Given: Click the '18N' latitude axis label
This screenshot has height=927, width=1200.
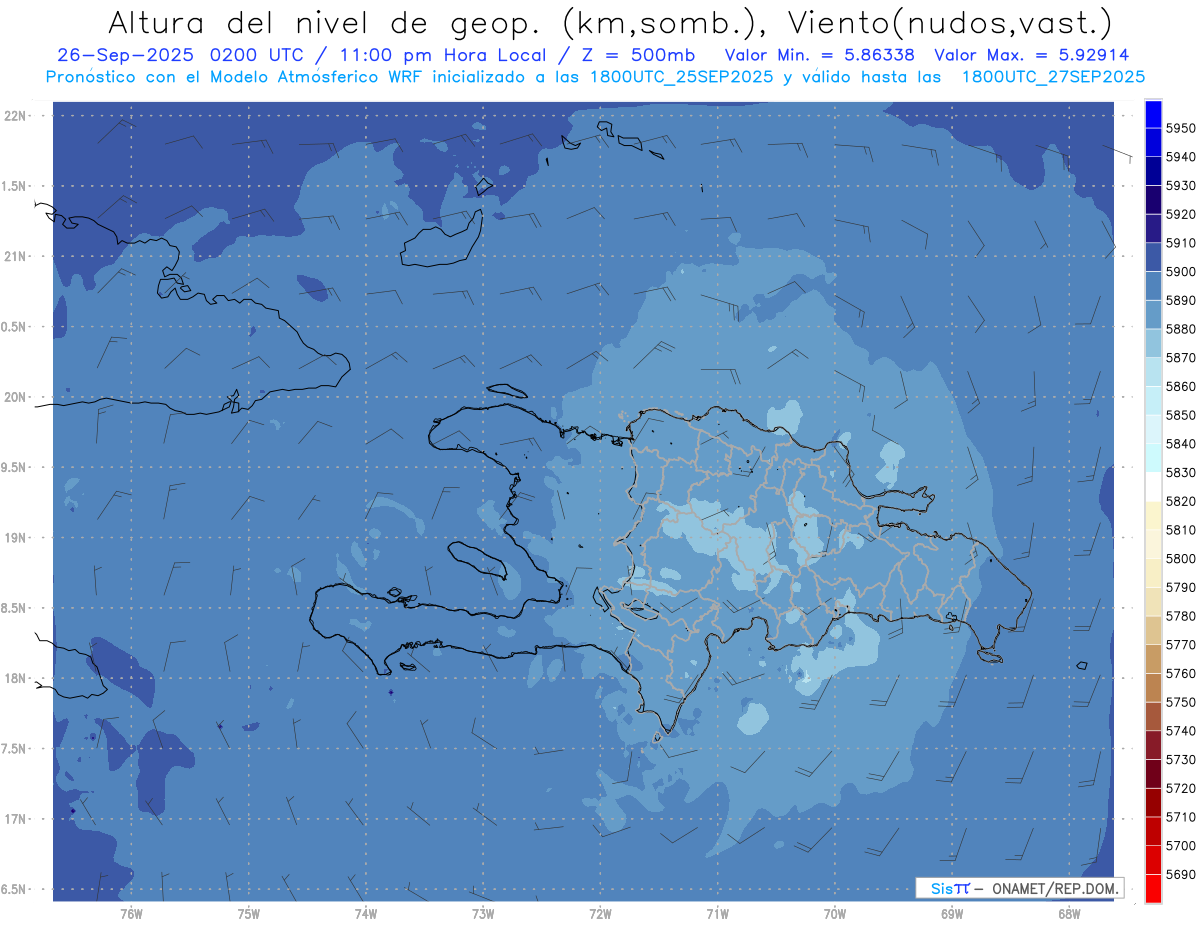Looking at the screenshot, I should (x=17, y=679).
